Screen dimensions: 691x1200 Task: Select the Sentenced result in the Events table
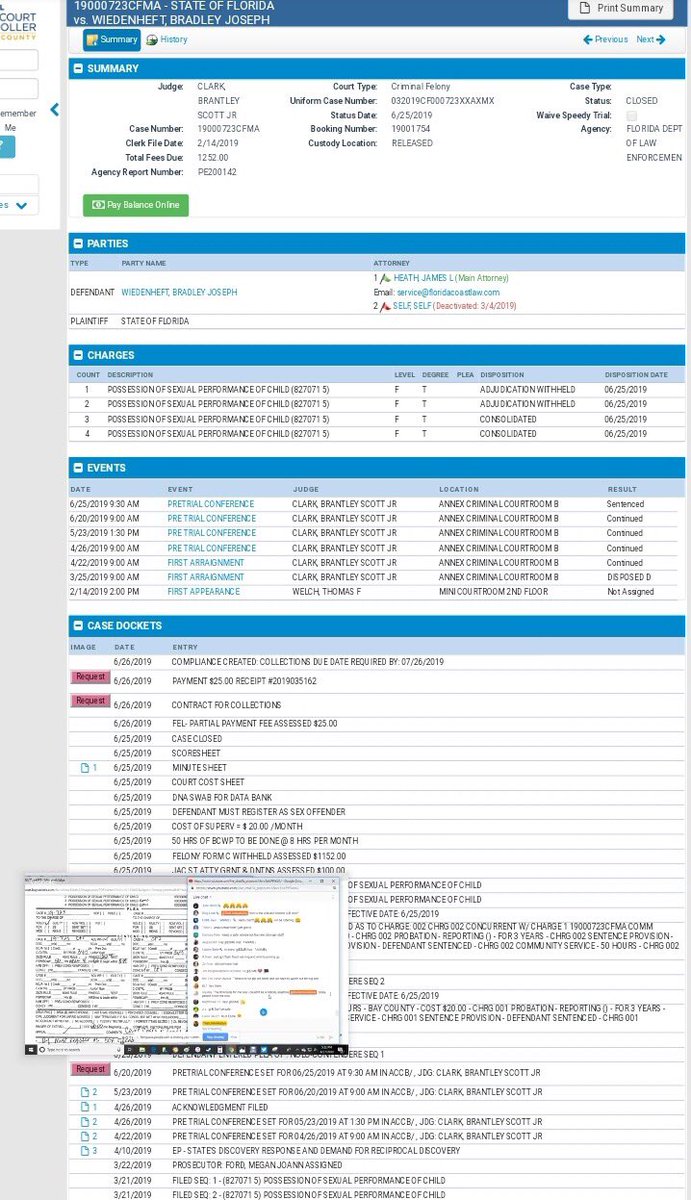pos(625,504)
